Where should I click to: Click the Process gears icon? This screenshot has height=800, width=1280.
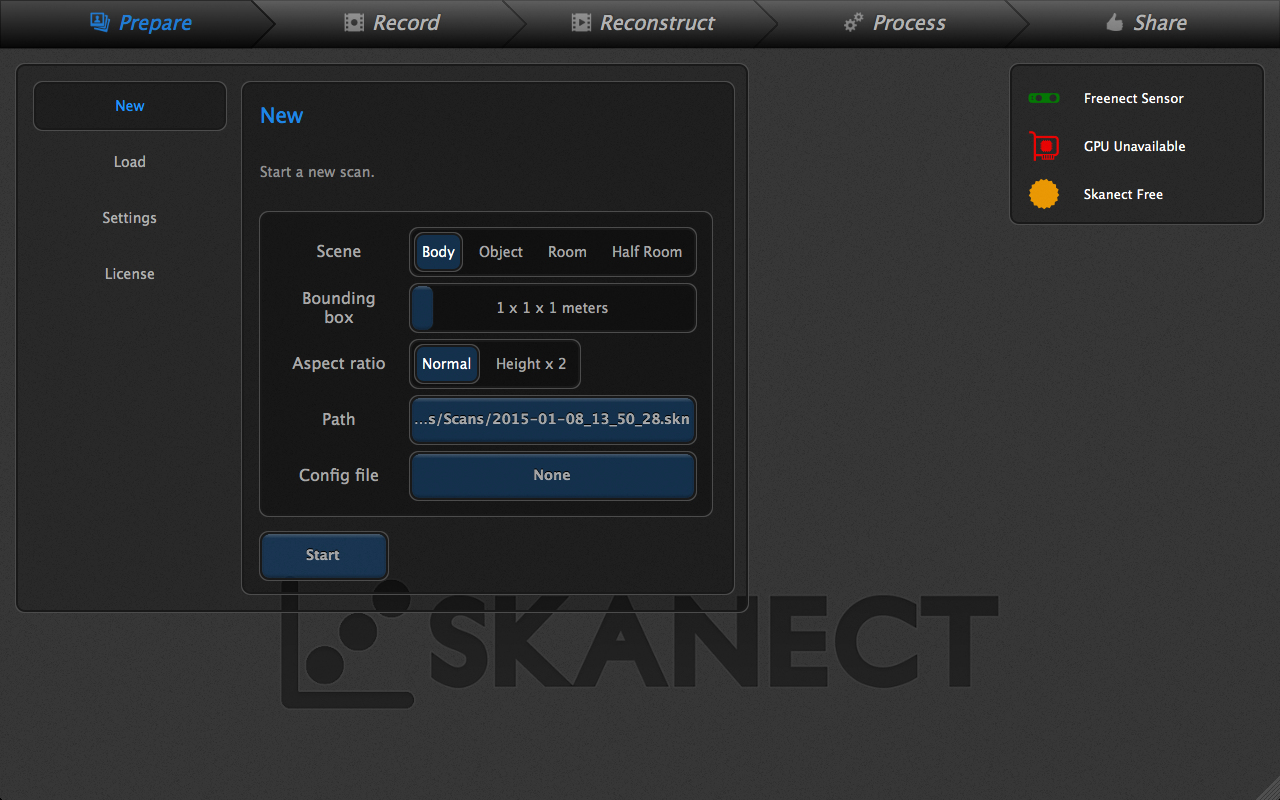tap(853, 22)
